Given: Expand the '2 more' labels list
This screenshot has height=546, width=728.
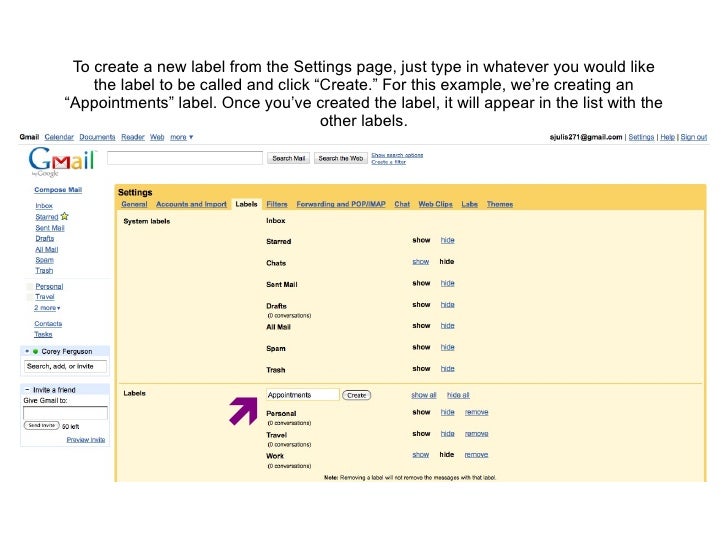Looking at the screenshot, I should click(x=47, y=308).
